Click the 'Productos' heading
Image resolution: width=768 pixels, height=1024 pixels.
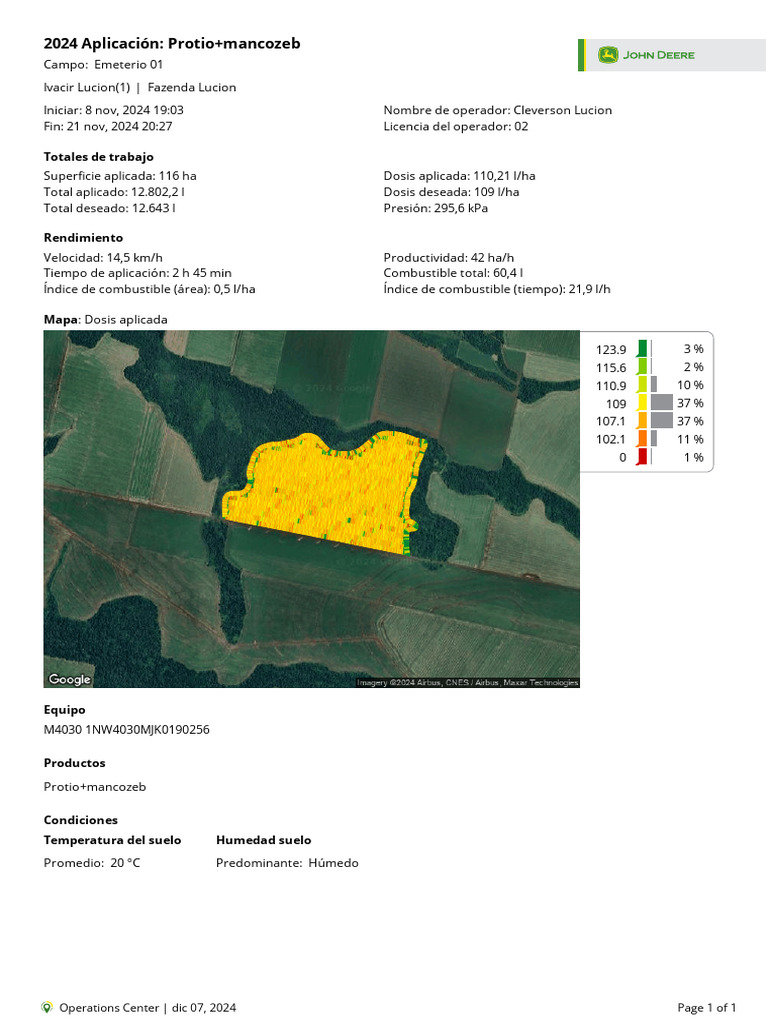74,763
